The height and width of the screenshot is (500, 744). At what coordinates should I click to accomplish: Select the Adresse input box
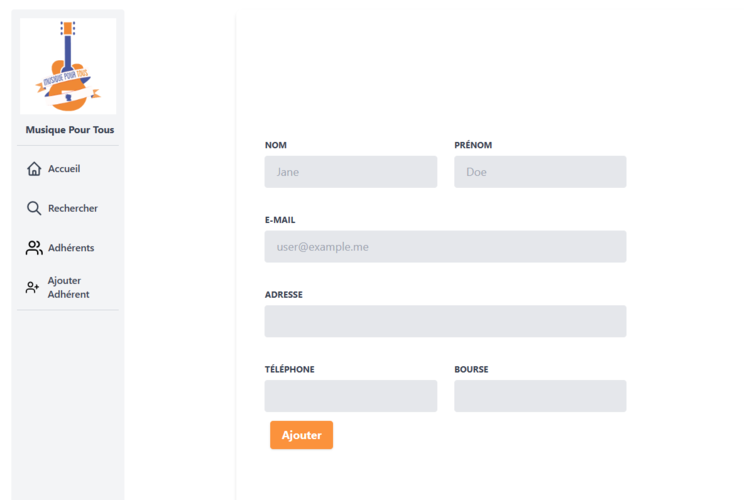(x=445, y=321)
